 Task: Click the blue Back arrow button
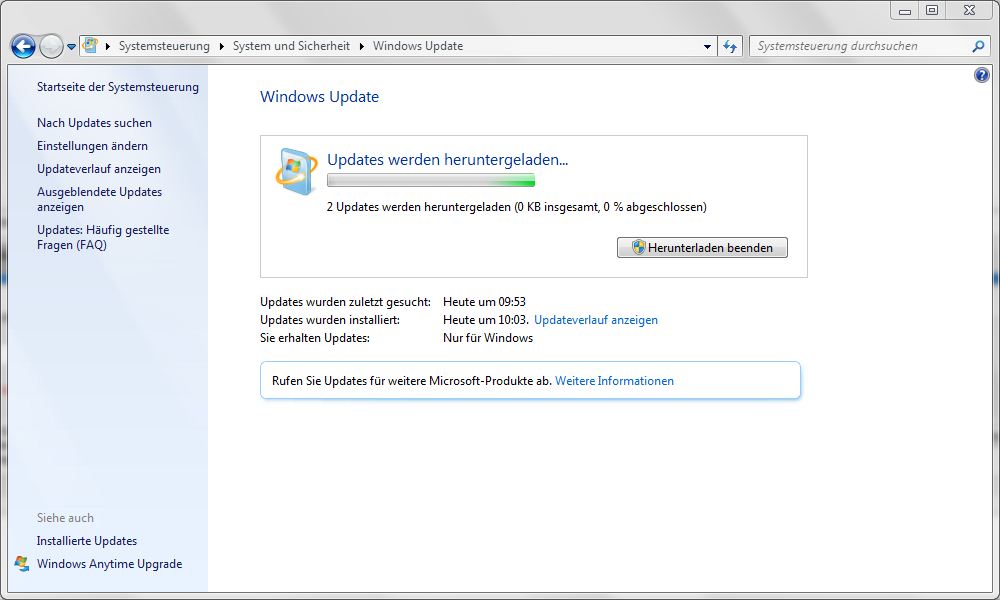(23, 46)
